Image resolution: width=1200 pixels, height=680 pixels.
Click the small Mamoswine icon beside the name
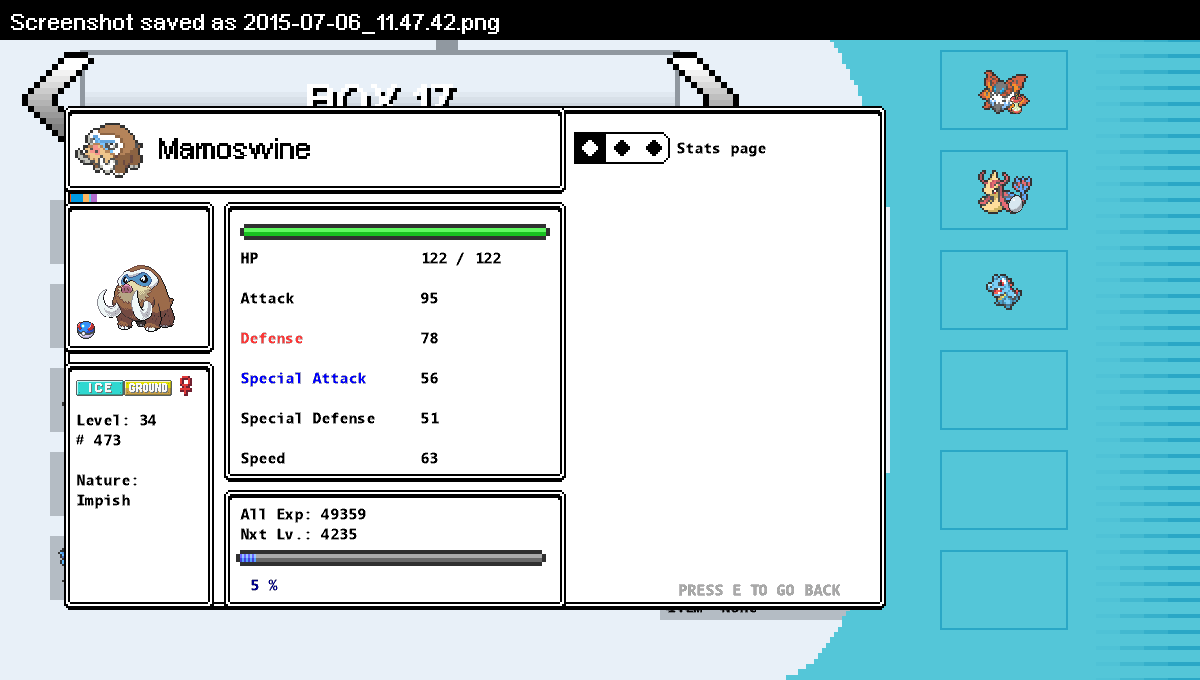[x=109, y=150]
